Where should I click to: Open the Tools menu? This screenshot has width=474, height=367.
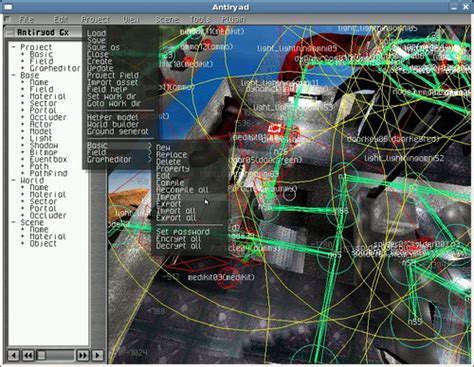coord(200,19)
